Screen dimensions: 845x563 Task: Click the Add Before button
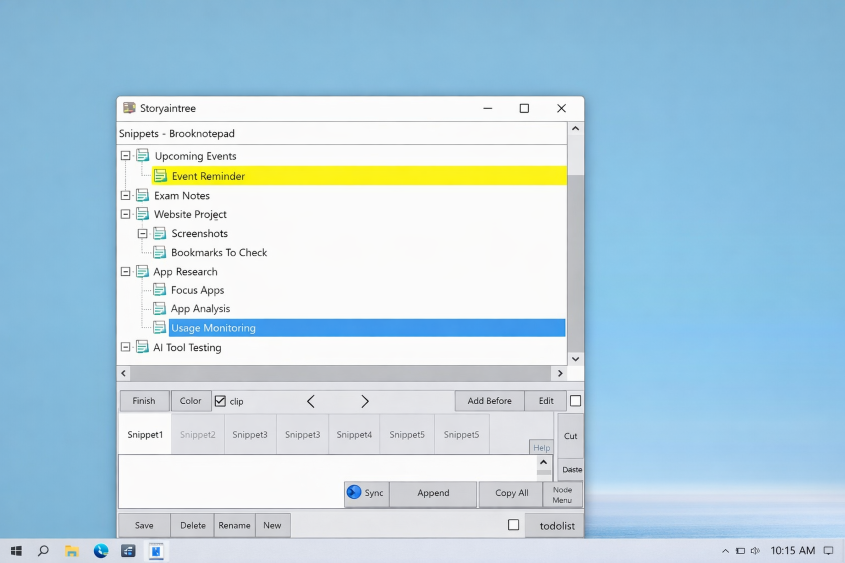point(489,401)
